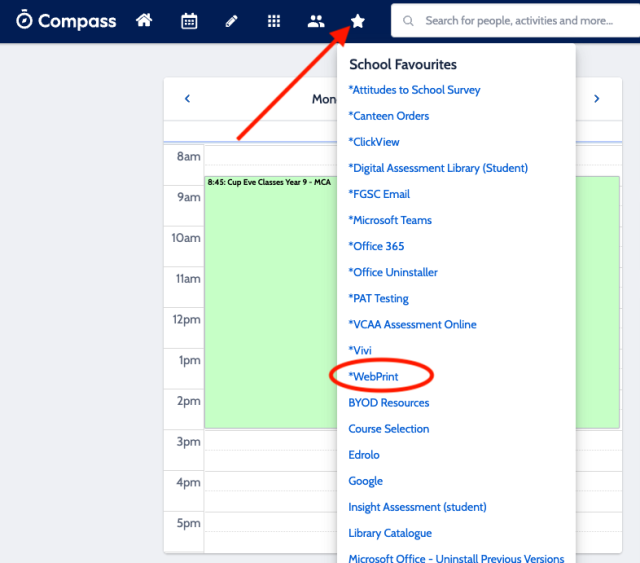Viewport: 640px width, 563px height.
Task: Click the search magnifier icon
Action: pos(408,20)
